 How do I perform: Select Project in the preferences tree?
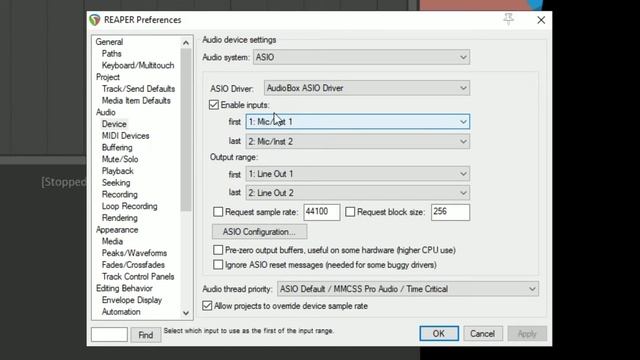point(108,77)
